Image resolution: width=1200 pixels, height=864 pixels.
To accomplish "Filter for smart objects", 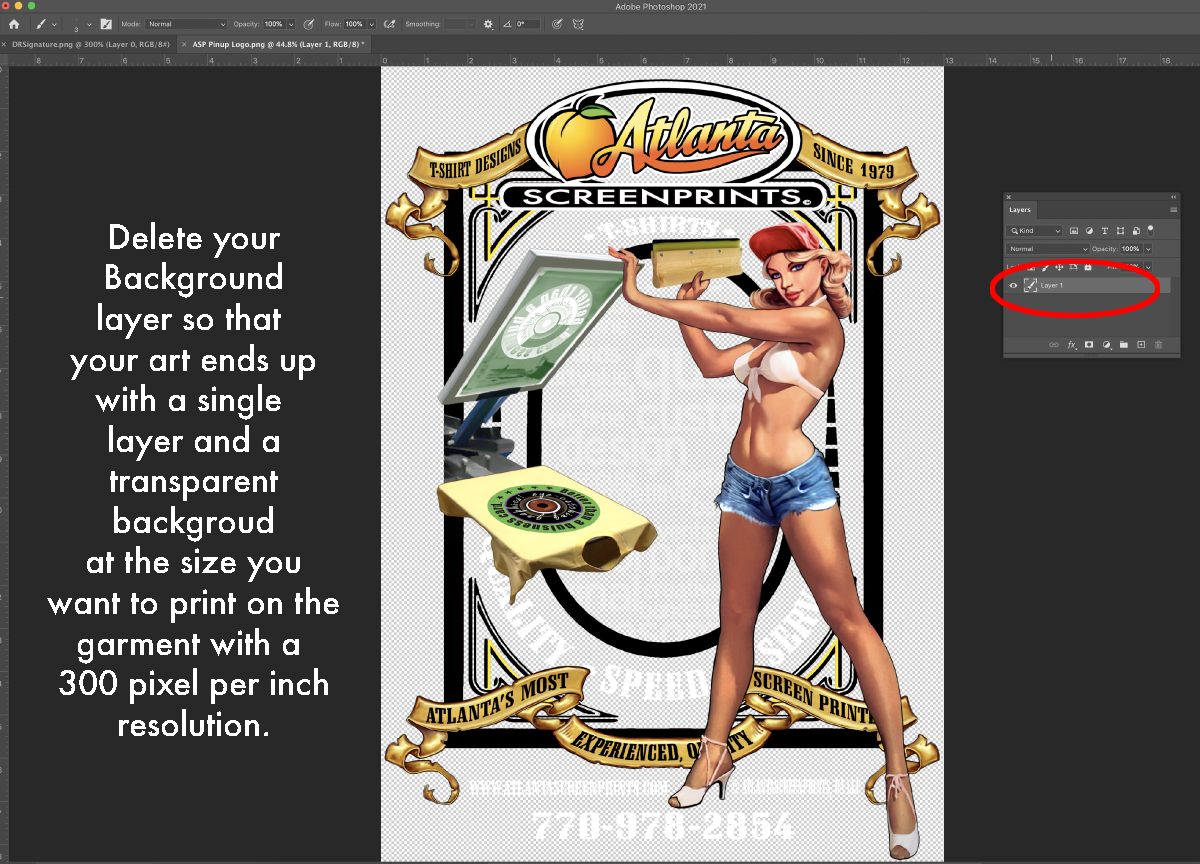I will 1136,231.
